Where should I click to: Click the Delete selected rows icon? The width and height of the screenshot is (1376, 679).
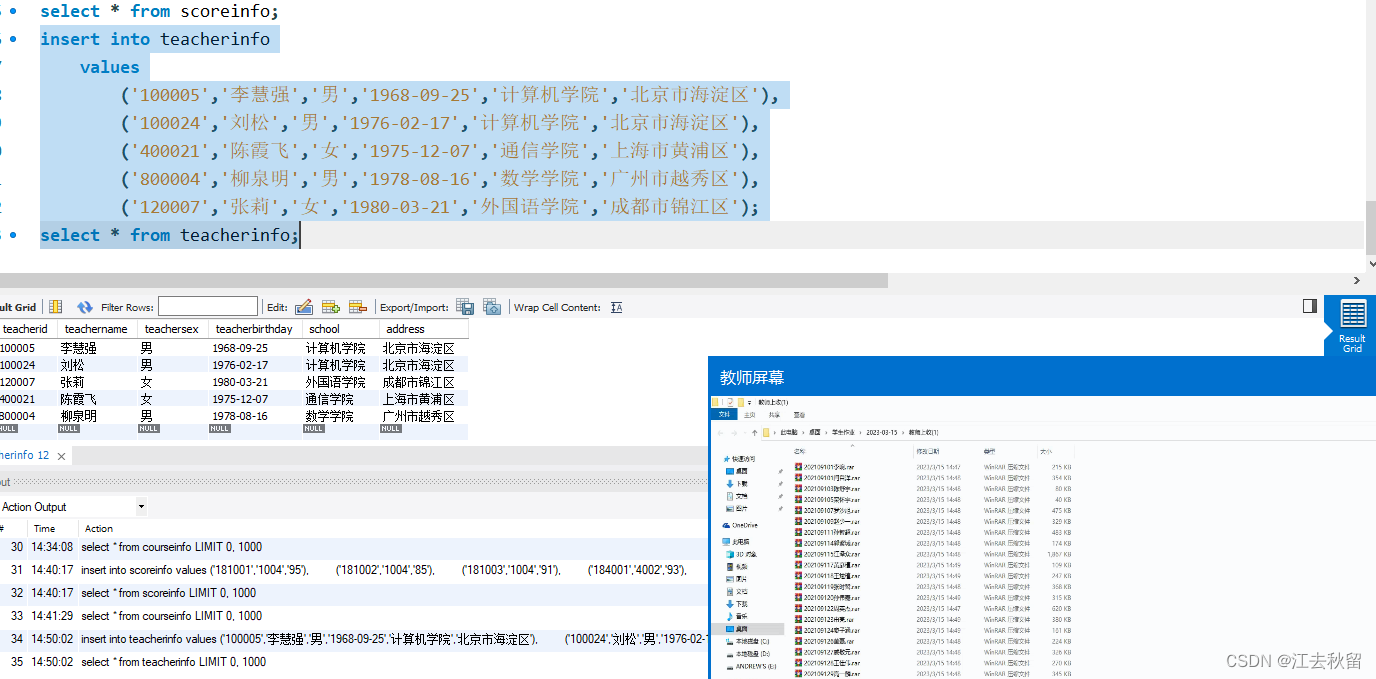coord(357,307)
